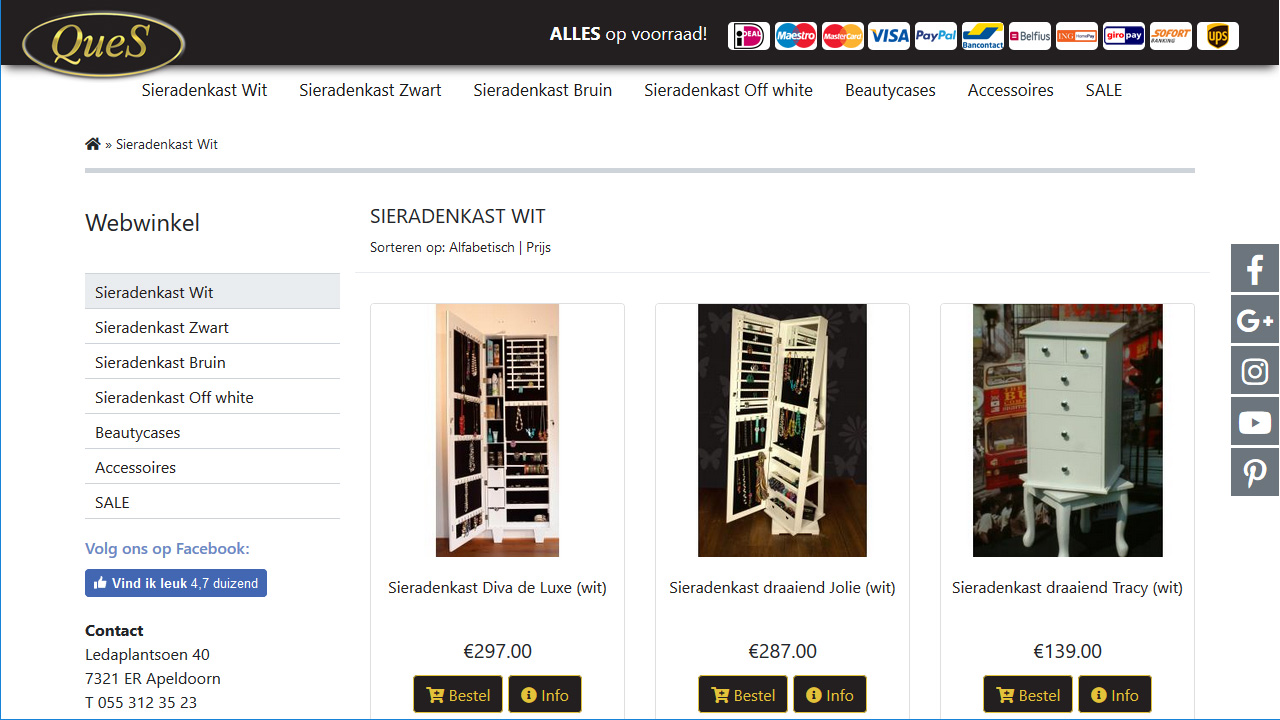
Task: Select Sieradenkast Bruin in the sidebar list
Action: (x=212, y=362)
